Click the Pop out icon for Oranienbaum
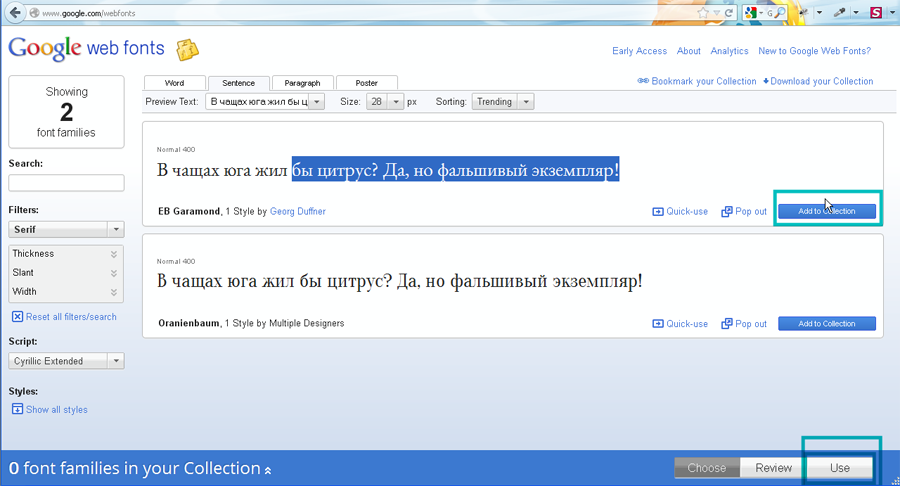Image resolution: width=900 pixels, height=486 pixels. coord(727,324)
